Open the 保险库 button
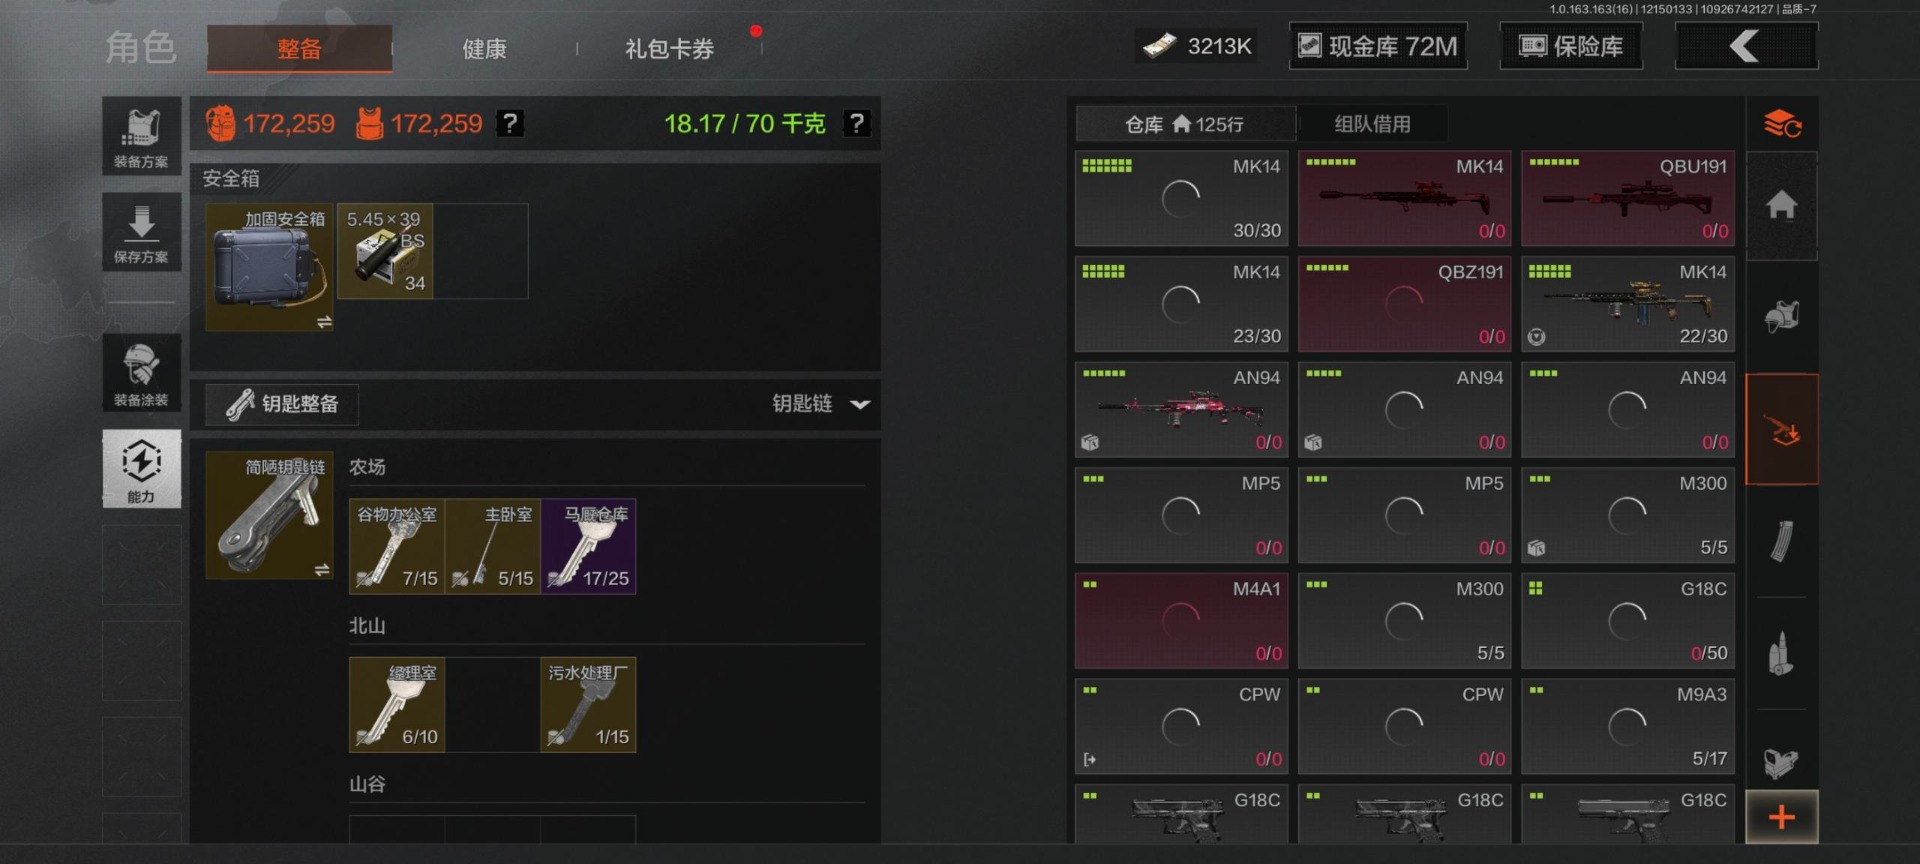Viewport: 1920px width, 864px height. pyautogui.click(x=1571, y=46)
